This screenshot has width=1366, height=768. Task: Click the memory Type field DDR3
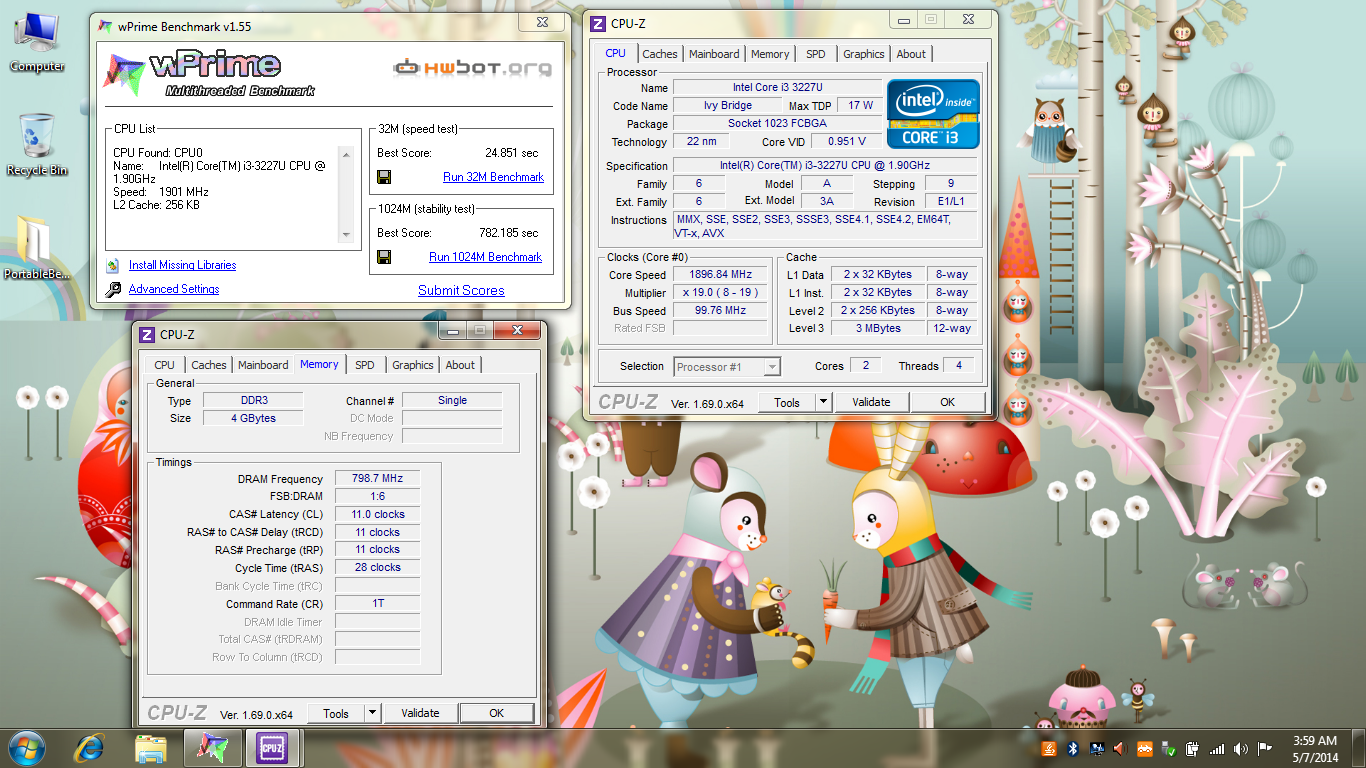tap(254, 400)
